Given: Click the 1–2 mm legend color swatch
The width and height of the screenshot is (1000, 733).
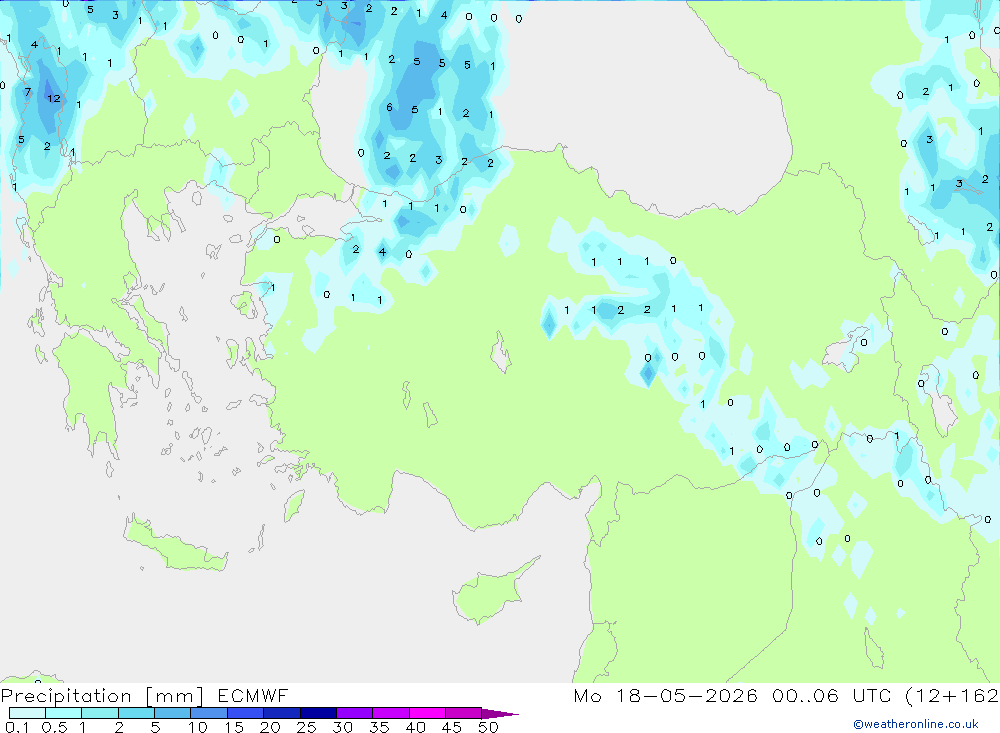Looking at the screenshot, I should (x=100, y=713).
